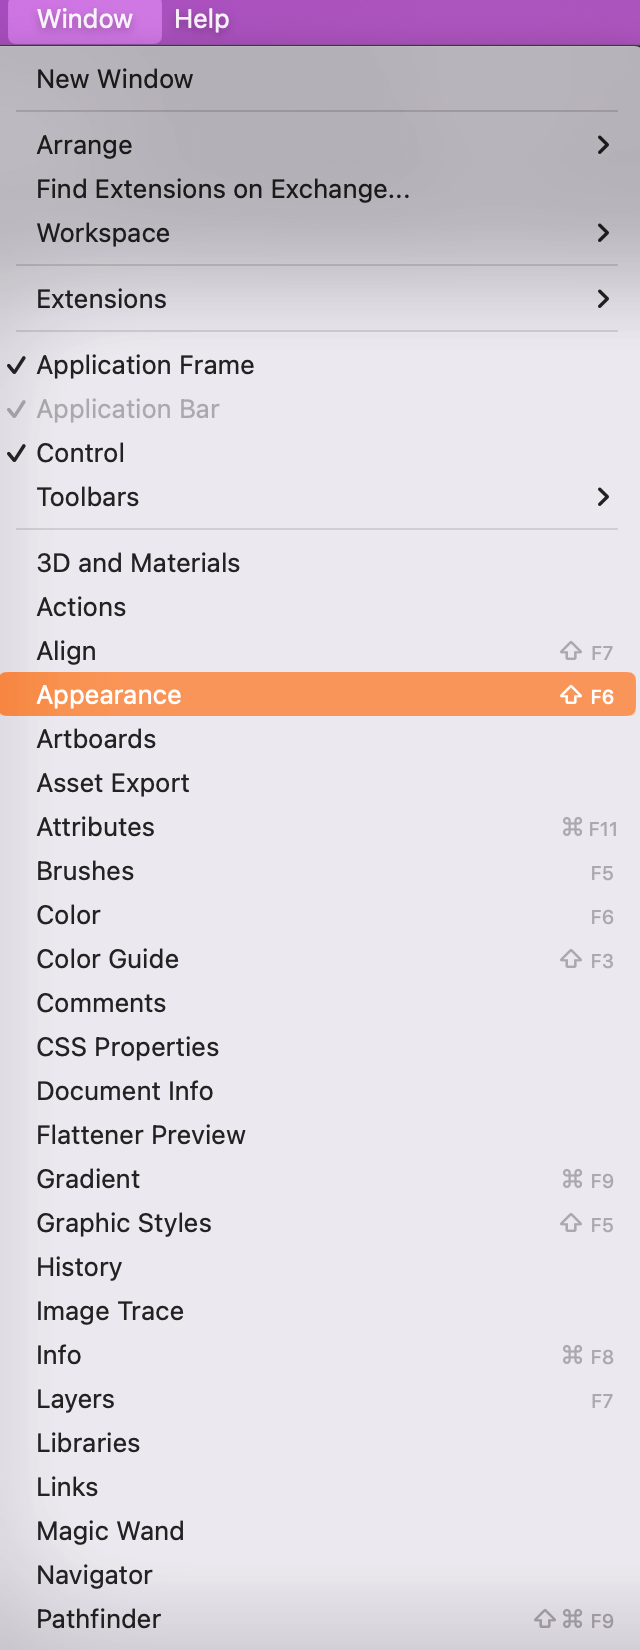Click the Help menu

pyautogui.click(x=199, y=19)
